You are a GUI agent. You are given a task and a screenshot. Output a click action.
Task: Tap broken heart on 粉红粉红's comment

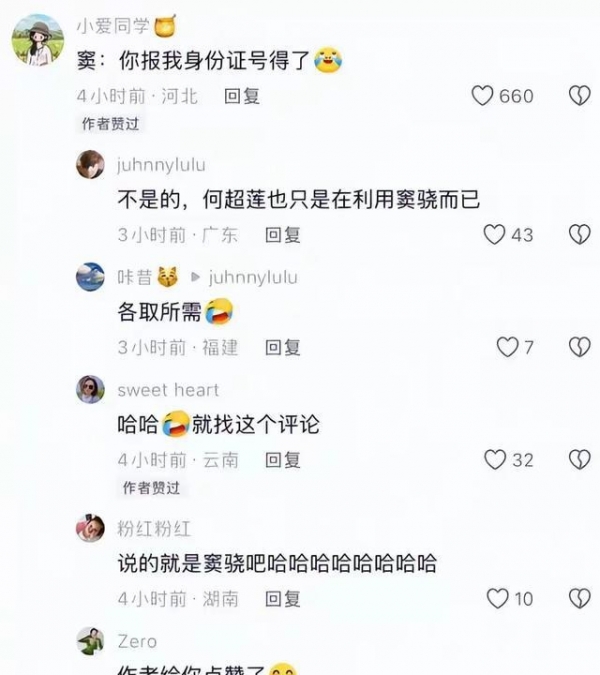tap(579, 599)
